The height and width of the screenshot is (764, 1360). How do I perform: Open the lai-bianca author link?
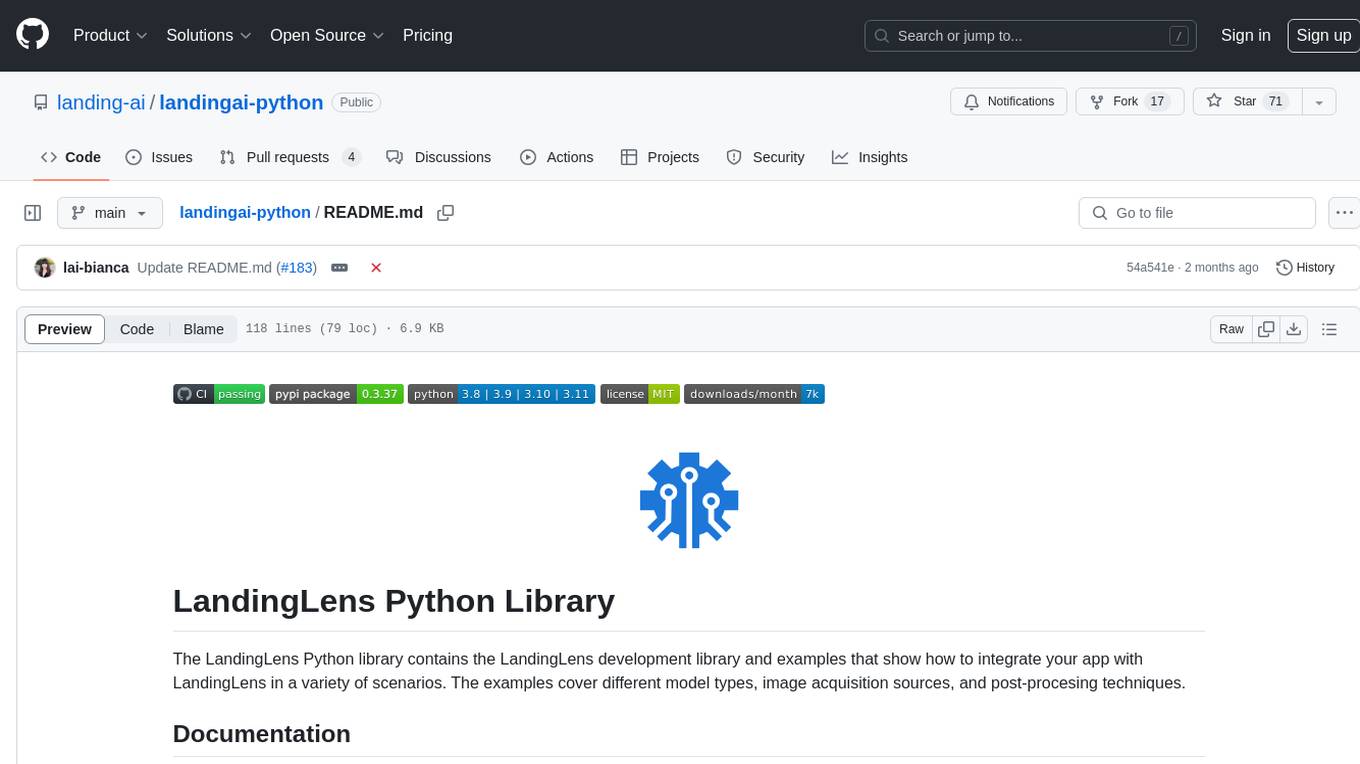click(96, 268)
